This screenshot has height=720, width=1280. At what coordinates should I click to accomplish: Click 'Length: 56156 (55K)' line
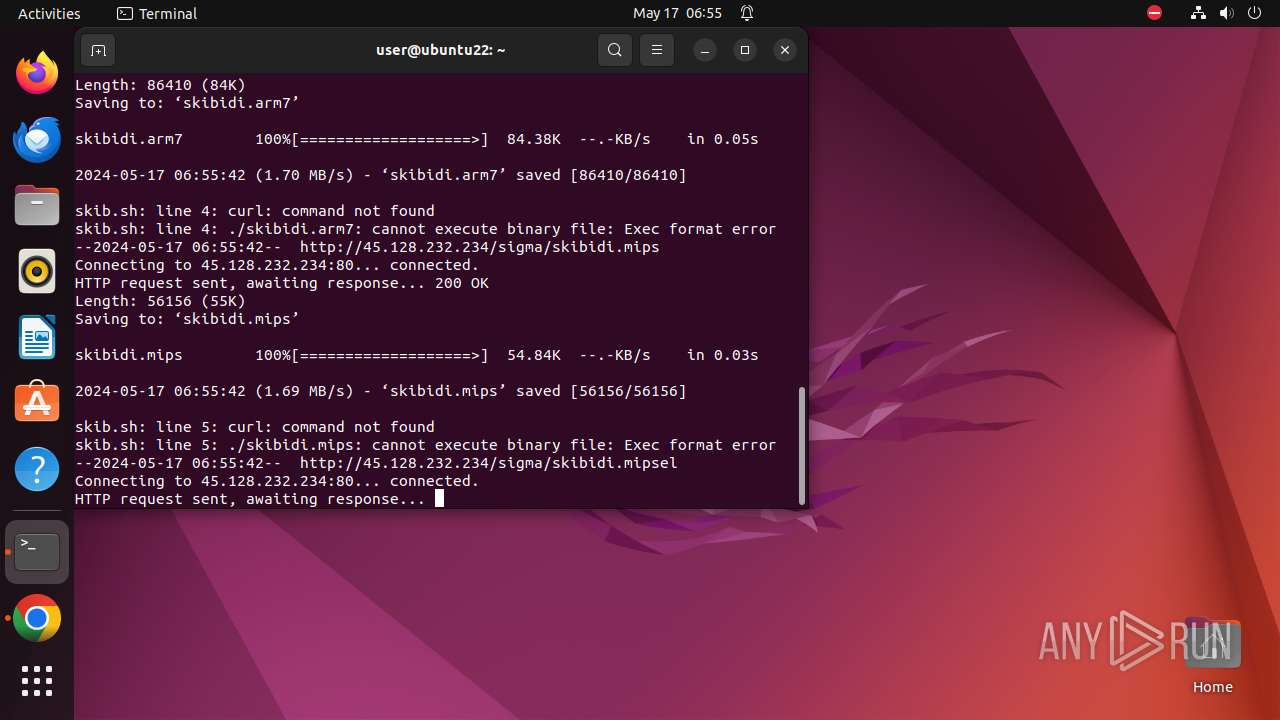pyautogui.click(x=160, y=301)
